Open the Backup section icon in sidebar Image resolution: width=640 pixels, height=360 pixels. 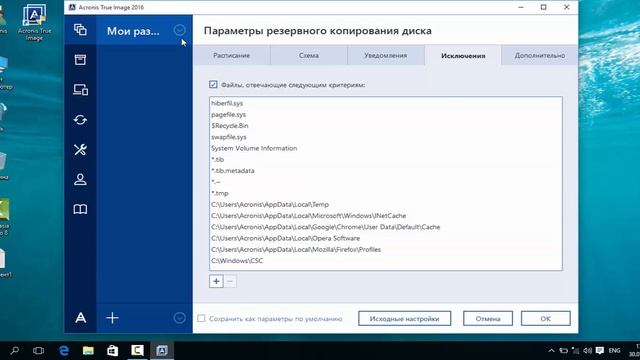[x=80, y=30]
